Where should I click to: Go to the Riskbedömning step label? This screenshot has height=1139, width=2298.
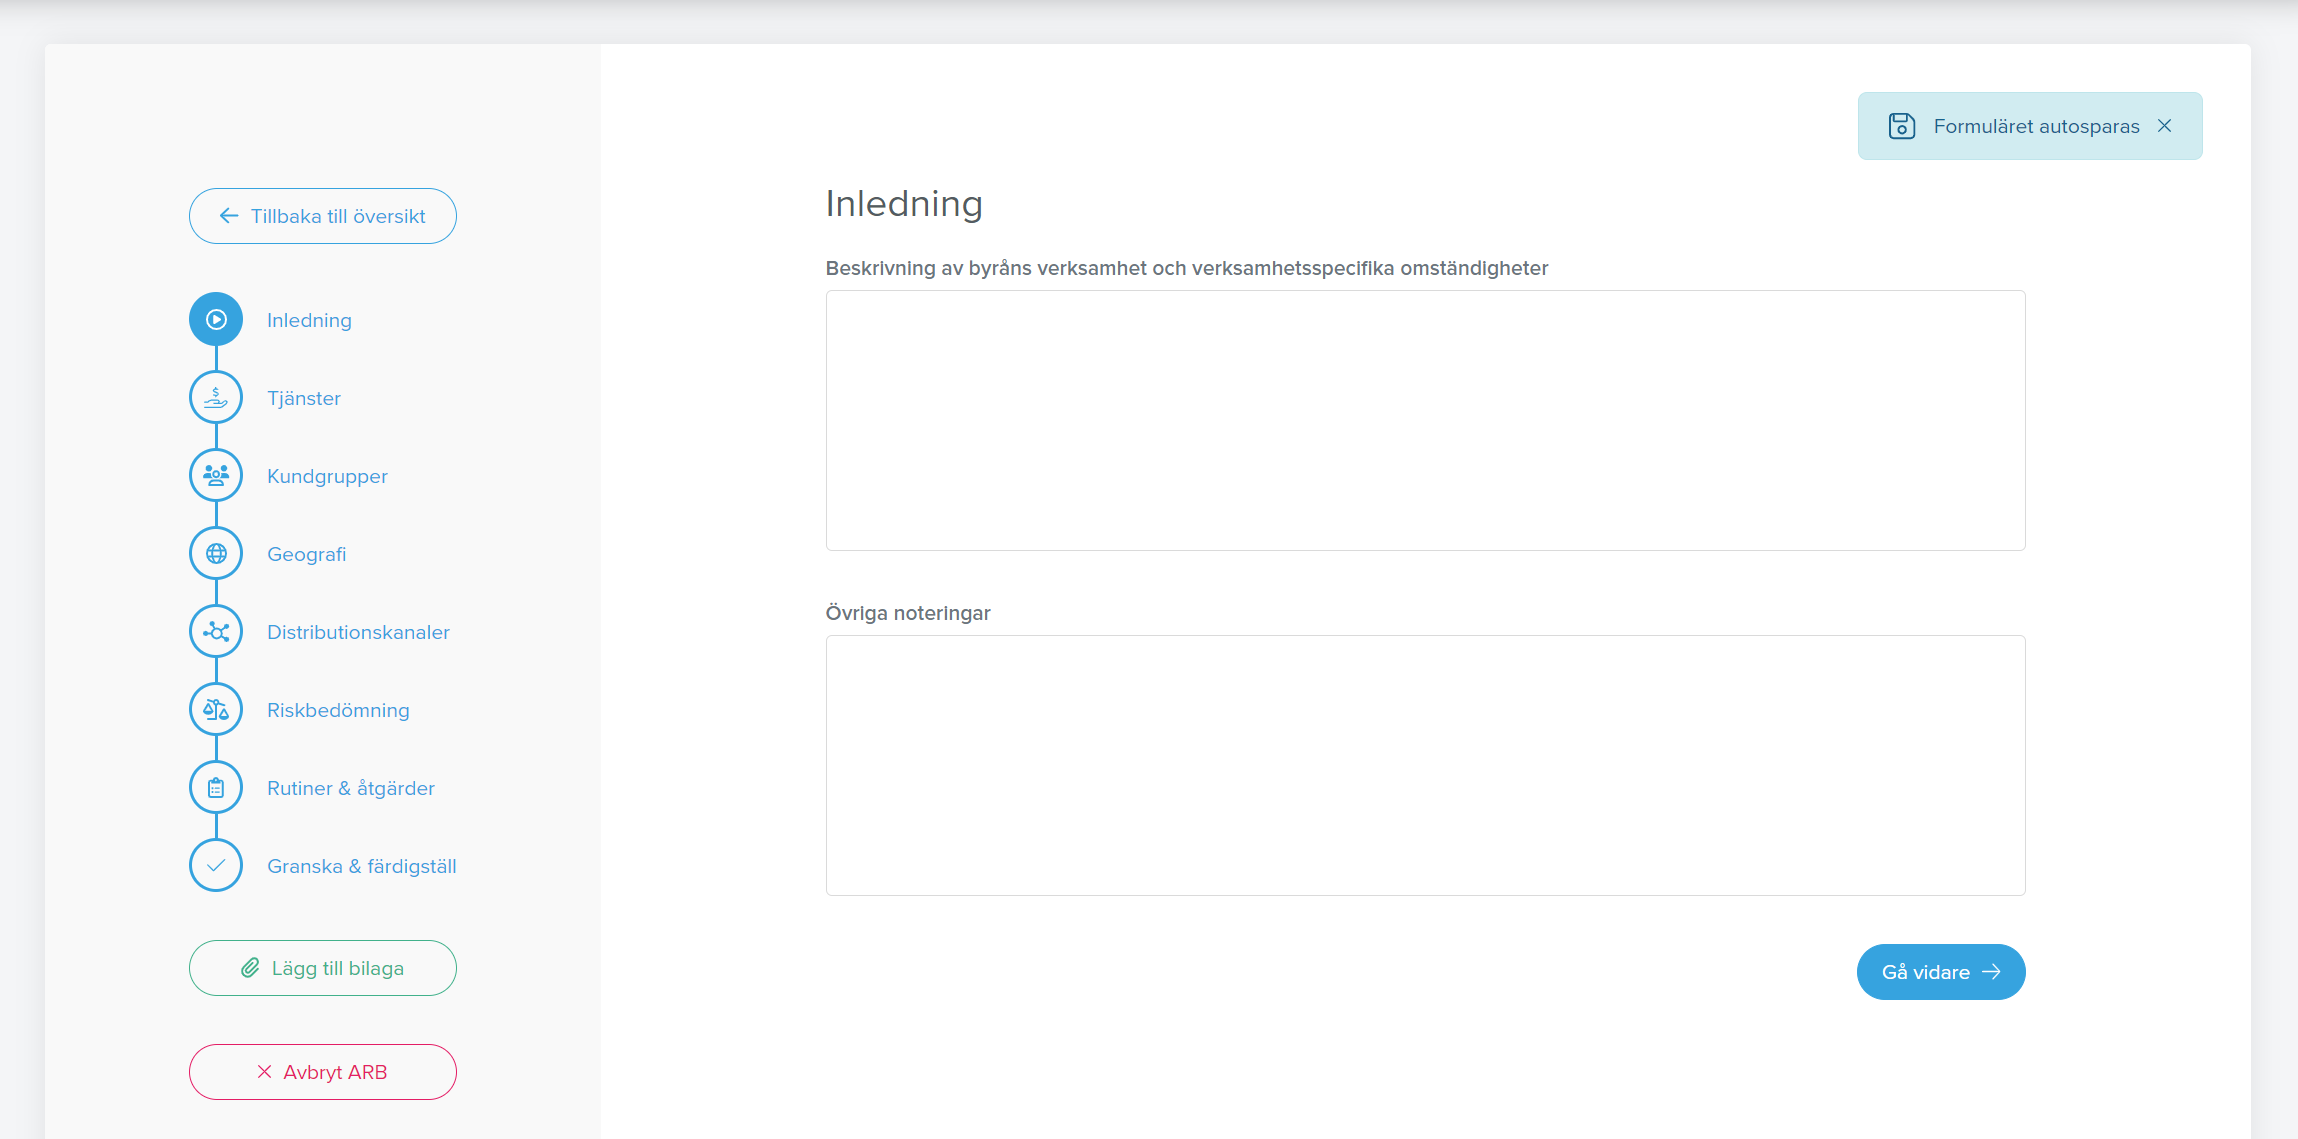(x=338, y=710)
